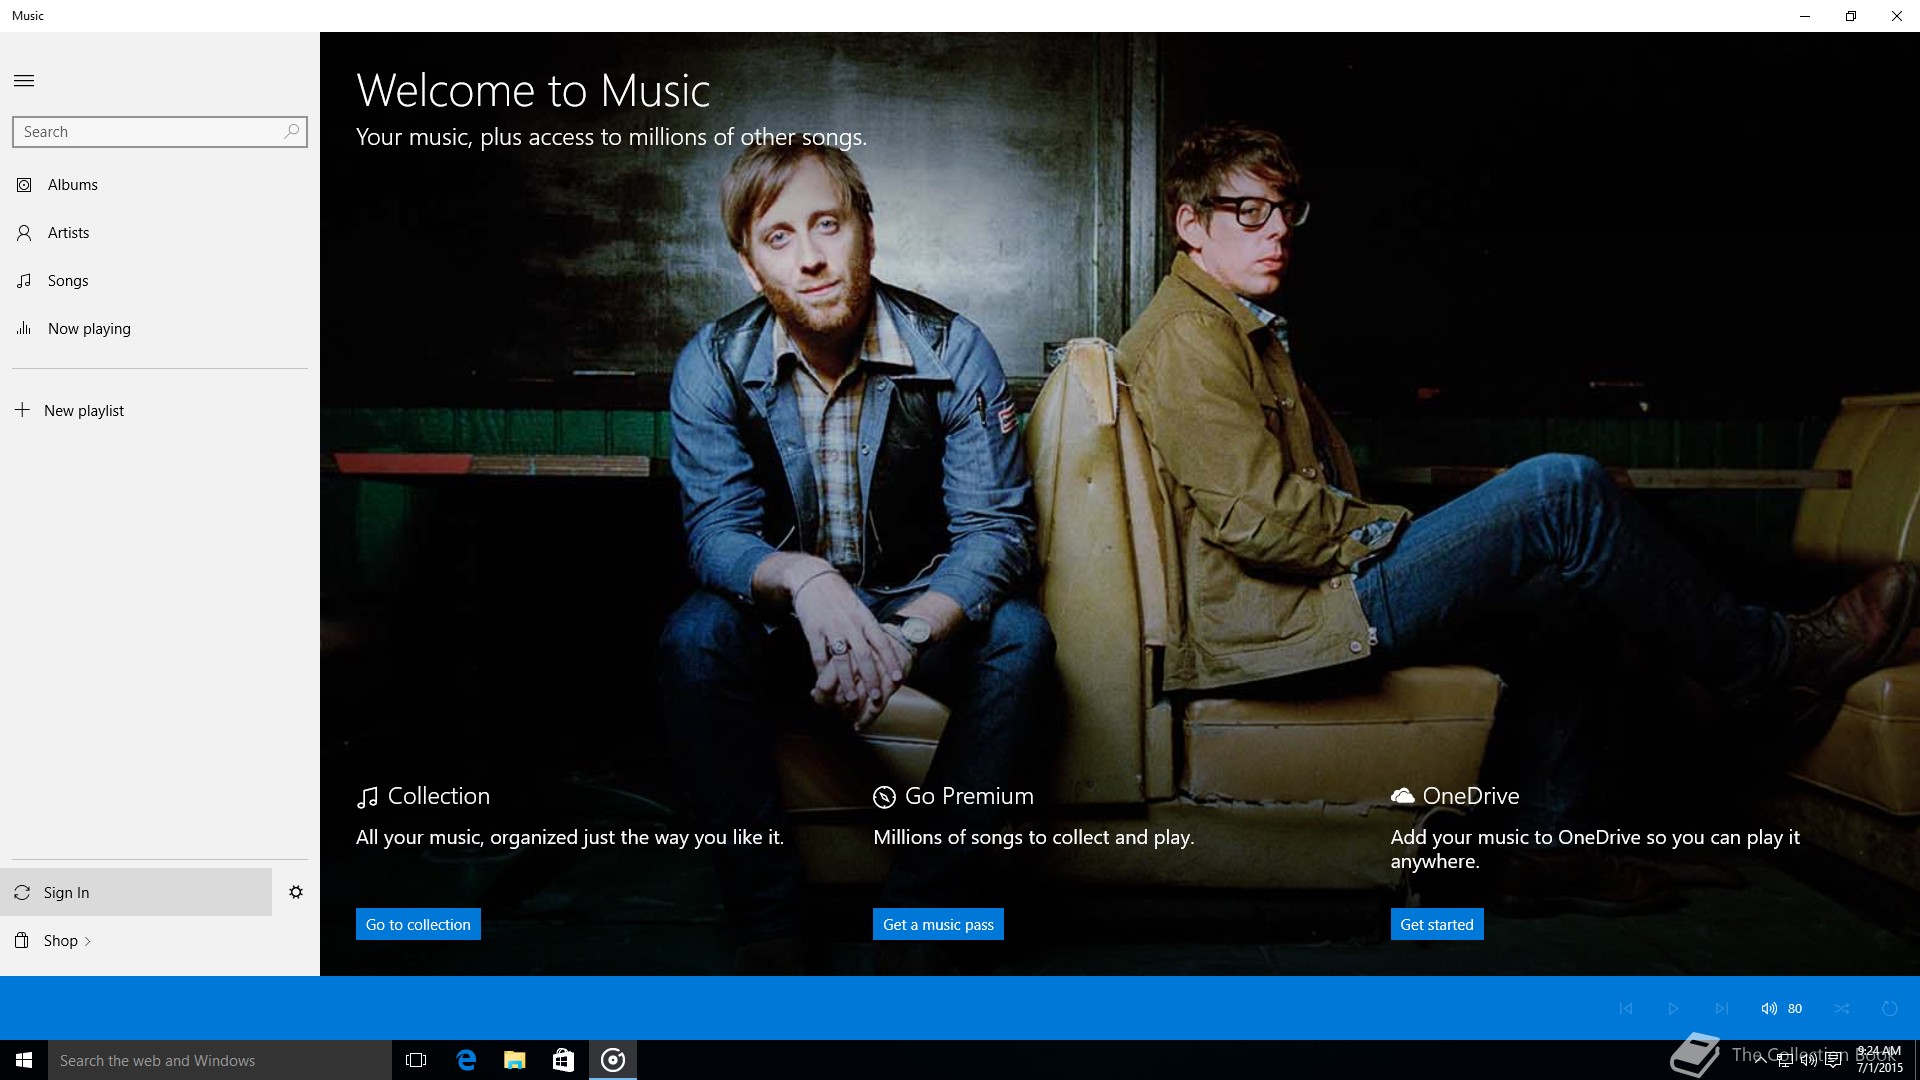
Task: Click the Songs music note icon
Action: pyautogui.click(x=24, y=281)
